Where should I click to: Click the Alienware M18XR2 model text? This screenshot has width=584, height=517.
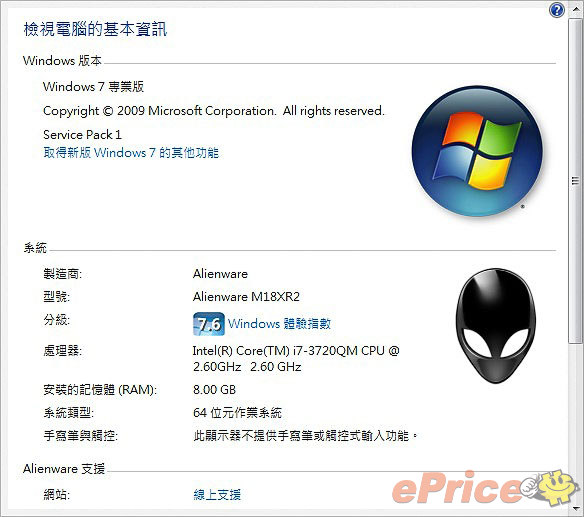click(x=246, y=297)
